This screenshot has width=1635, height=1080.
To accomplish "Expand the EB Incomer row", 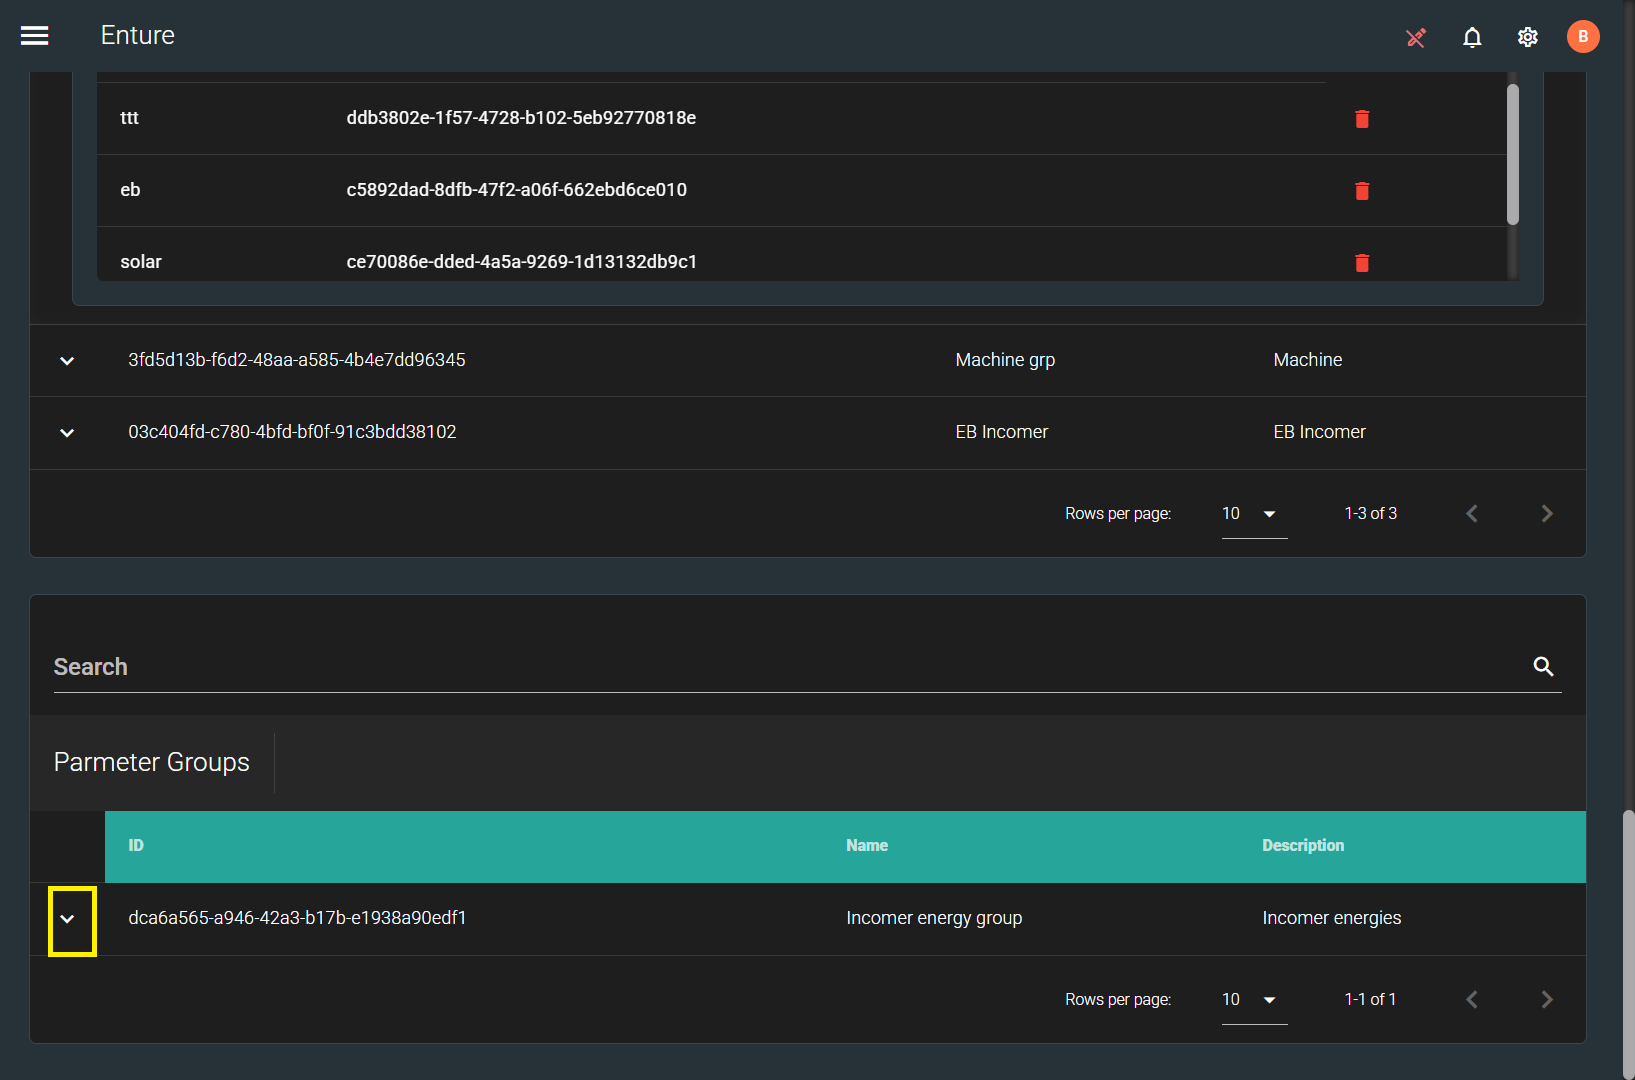I will tap(67, 433).
